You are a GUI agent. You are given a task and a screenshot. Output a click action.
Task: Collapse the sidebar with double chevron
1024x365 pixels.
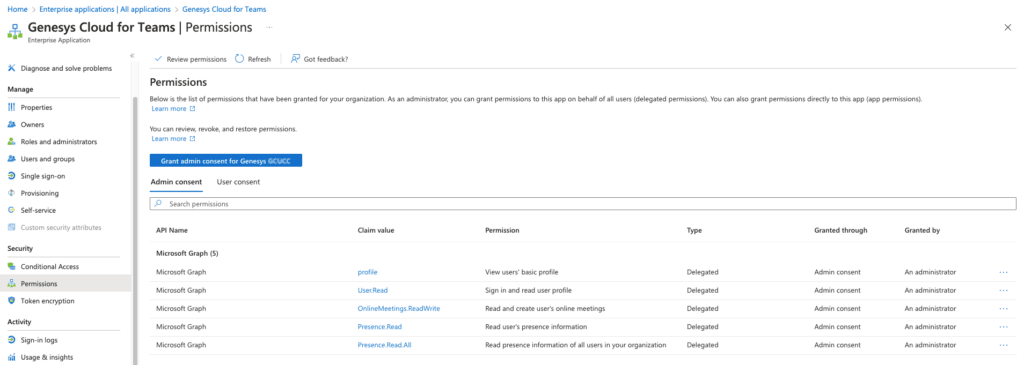tap(131, 56)
